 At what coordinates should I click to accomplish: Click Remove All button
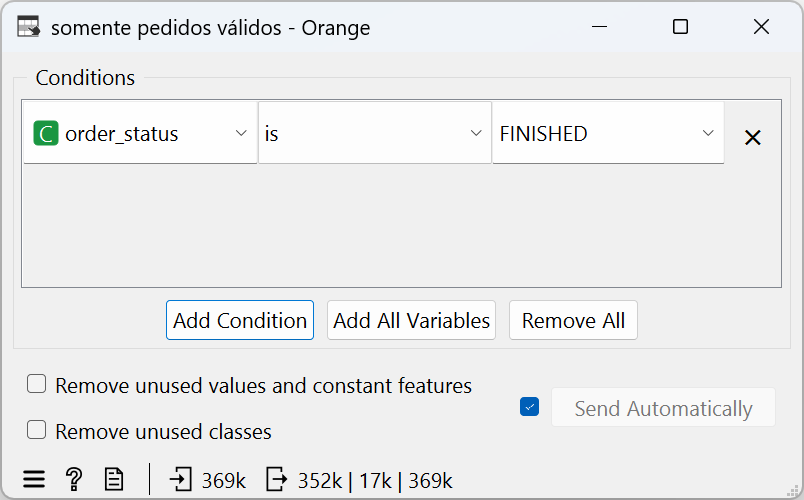573,320
